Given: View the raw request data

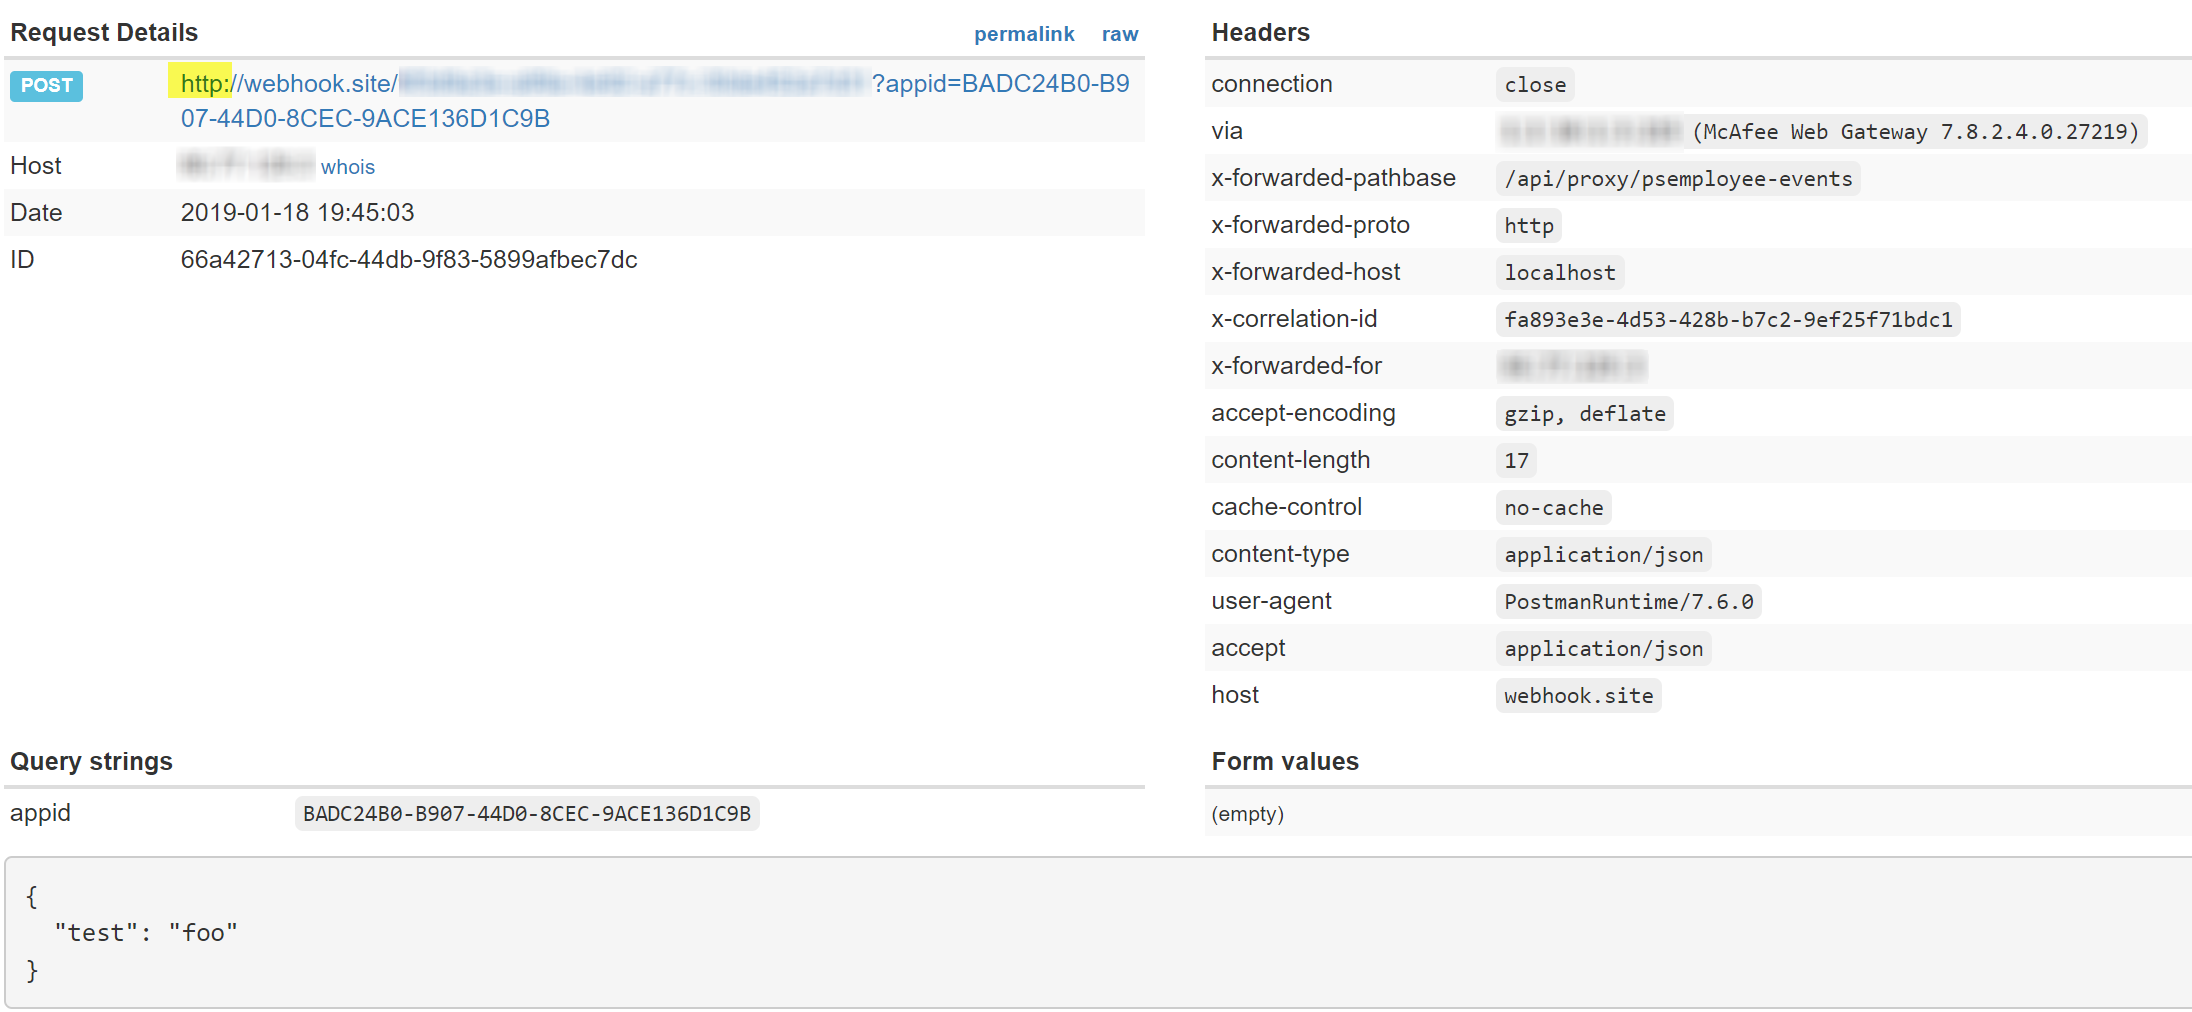Looking at the screenshot, I should point(1119,33).
